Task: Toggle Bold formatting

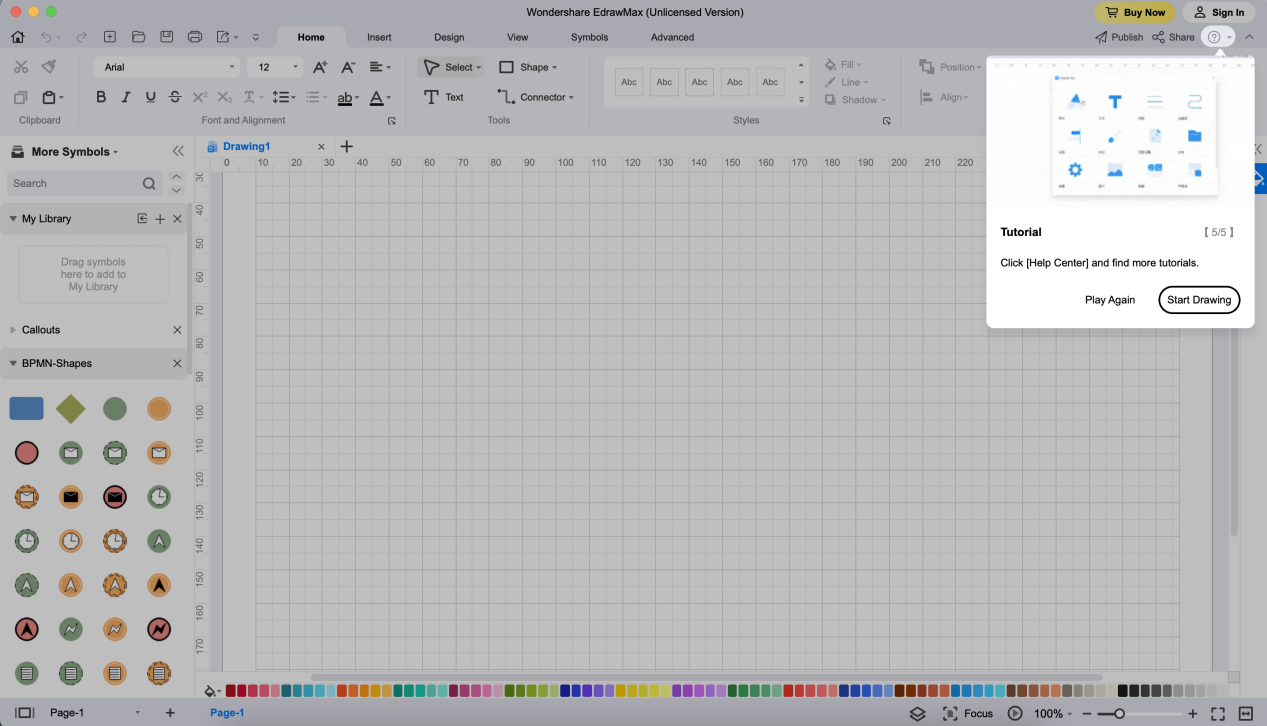Action: click(101, 97)
